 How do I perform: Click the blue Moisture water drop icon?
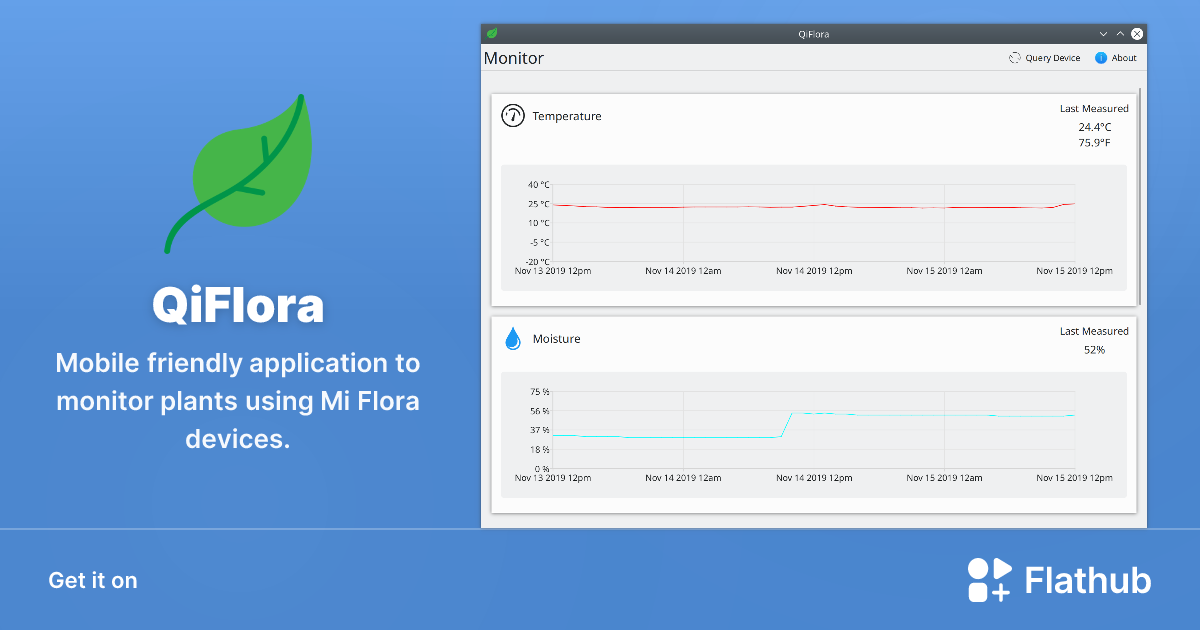[x=512, y=339]
